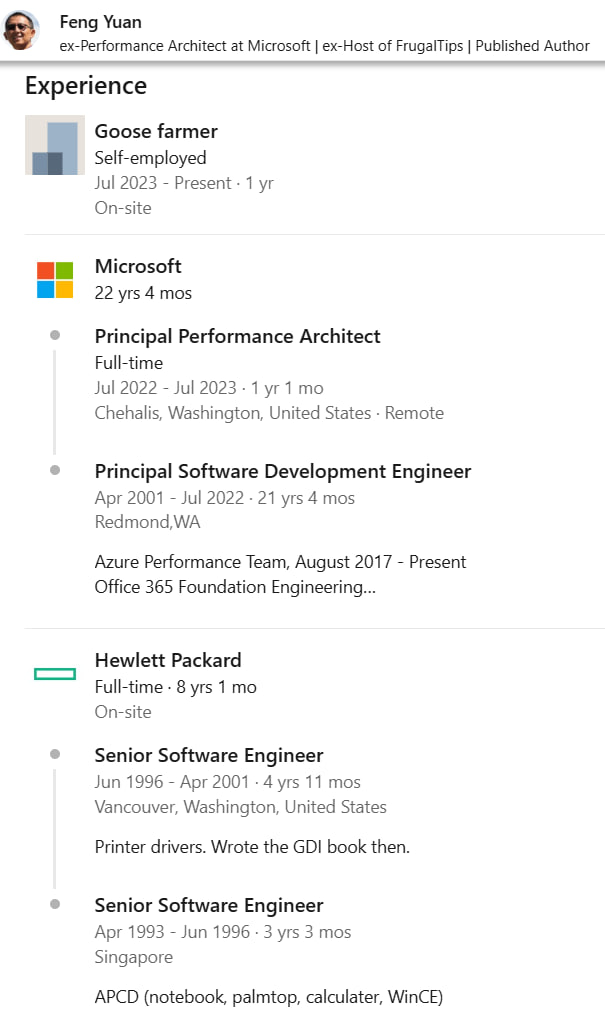
Task: Click the Senior Software Engineer role in Vancouver
Action: click(x=209, y=755)
